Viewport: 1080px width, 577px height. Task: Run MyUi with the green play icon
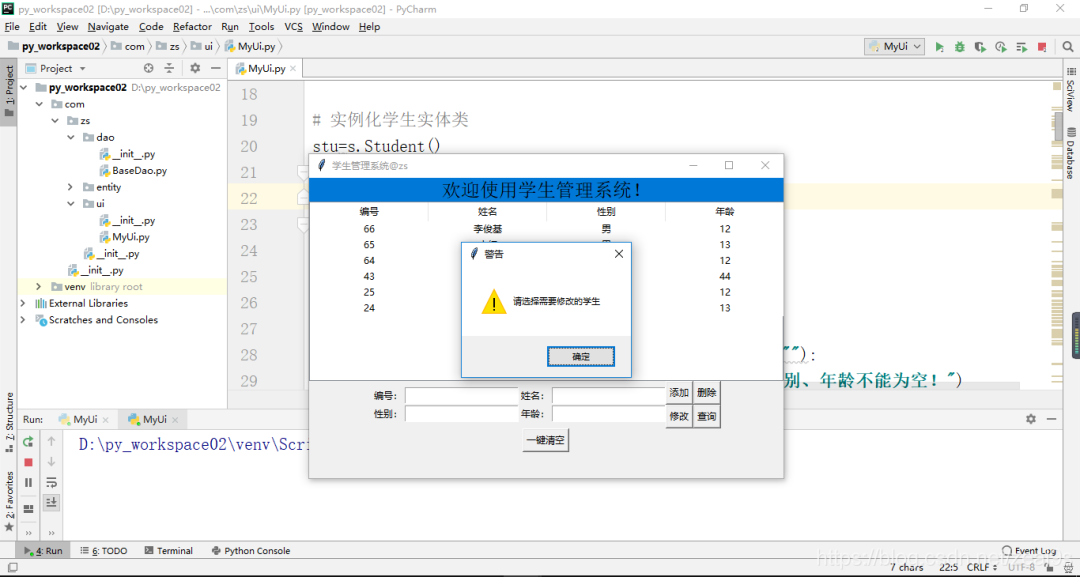pyautogui.click(x=939, y=47)
